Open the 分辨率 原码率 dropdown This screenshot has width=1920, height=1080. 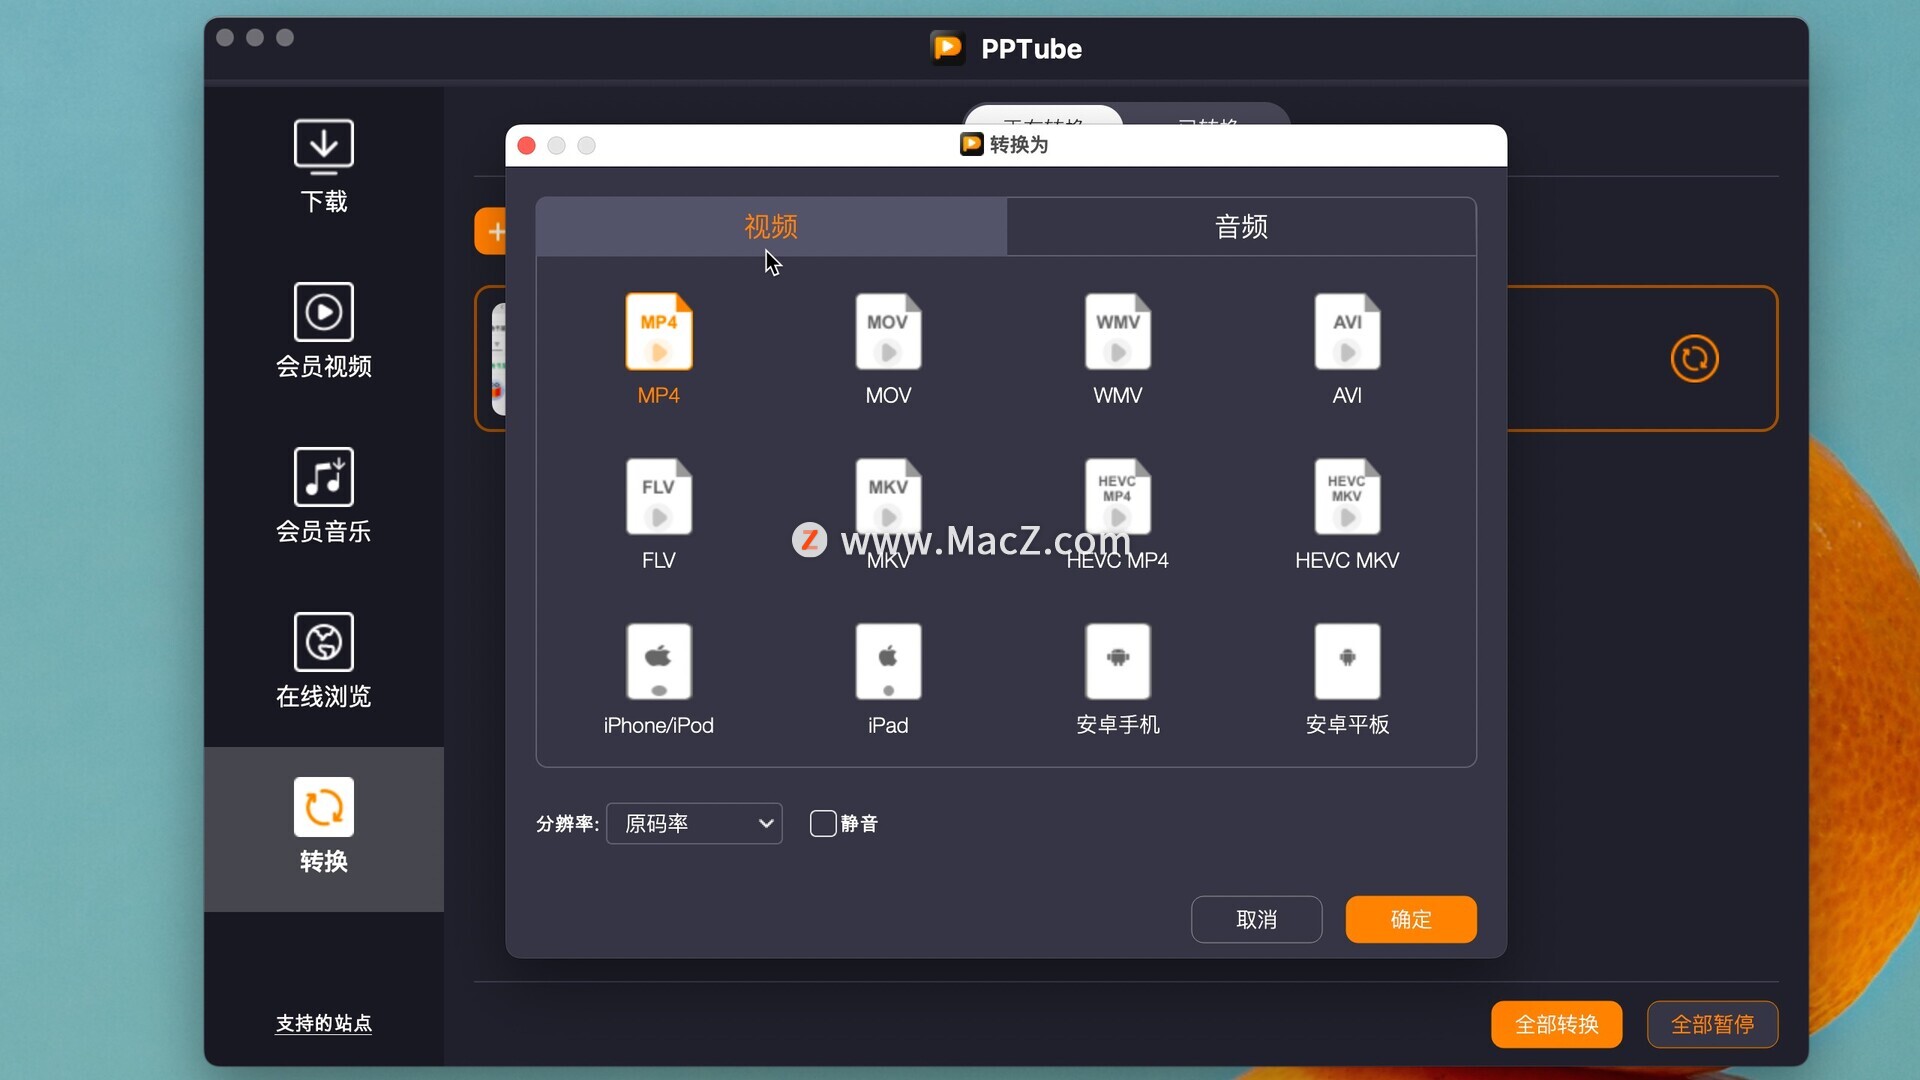(x=694, y=823)
